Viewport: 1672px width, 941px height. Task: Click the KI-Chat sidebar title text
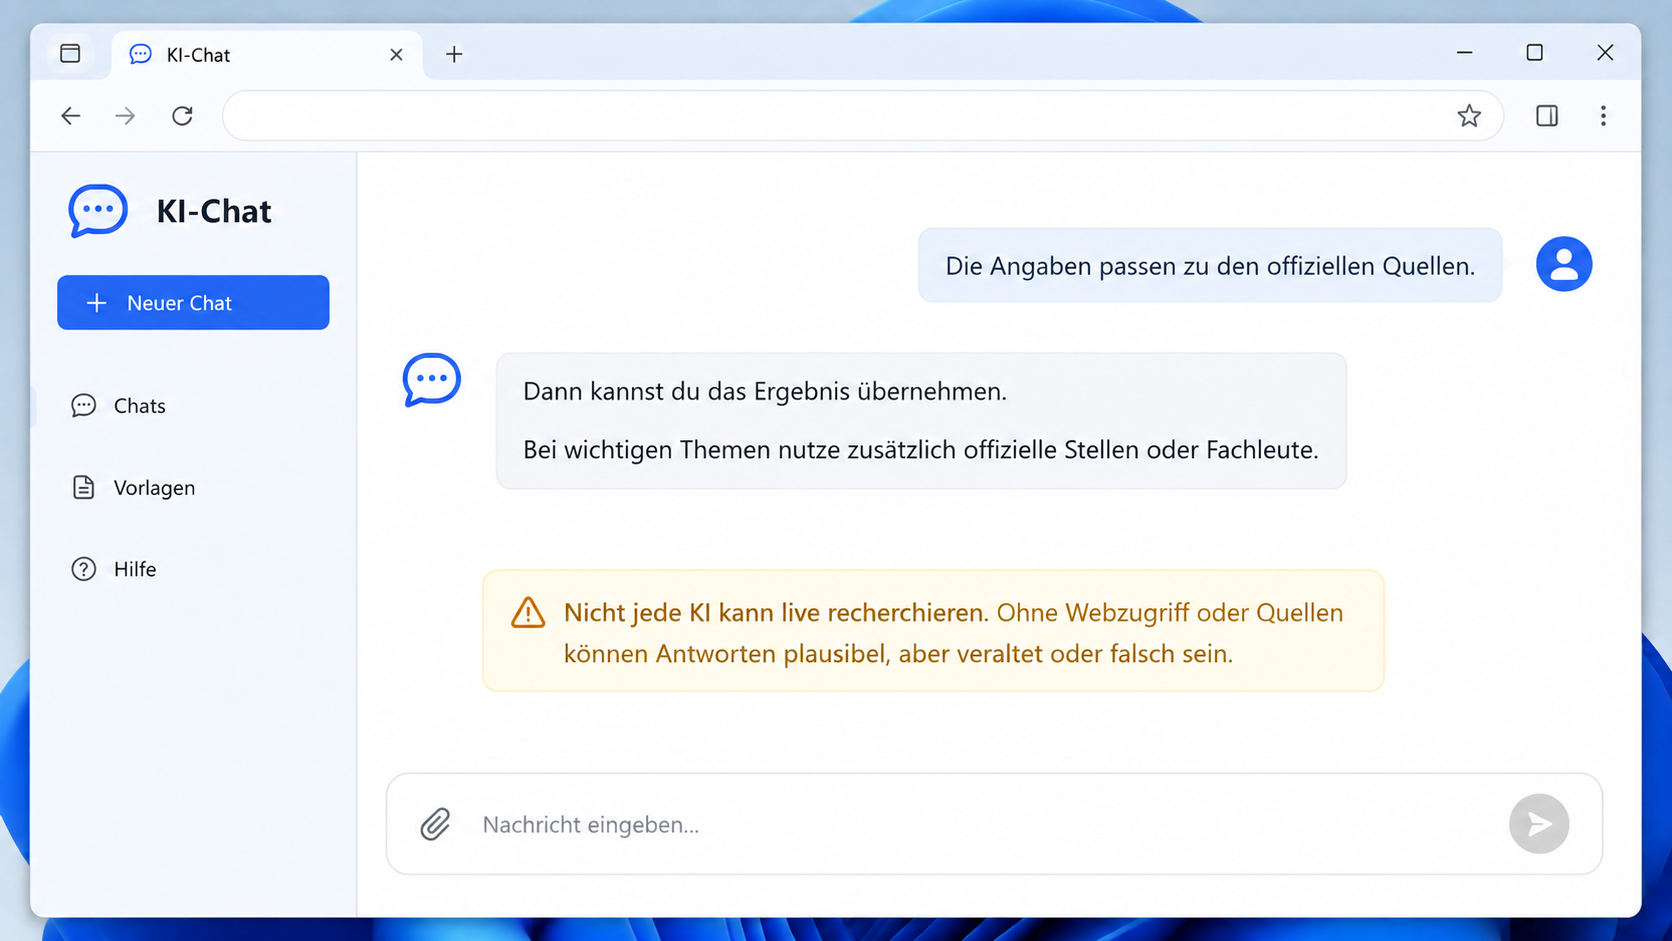pyautogui.click(x=214, y=211)
